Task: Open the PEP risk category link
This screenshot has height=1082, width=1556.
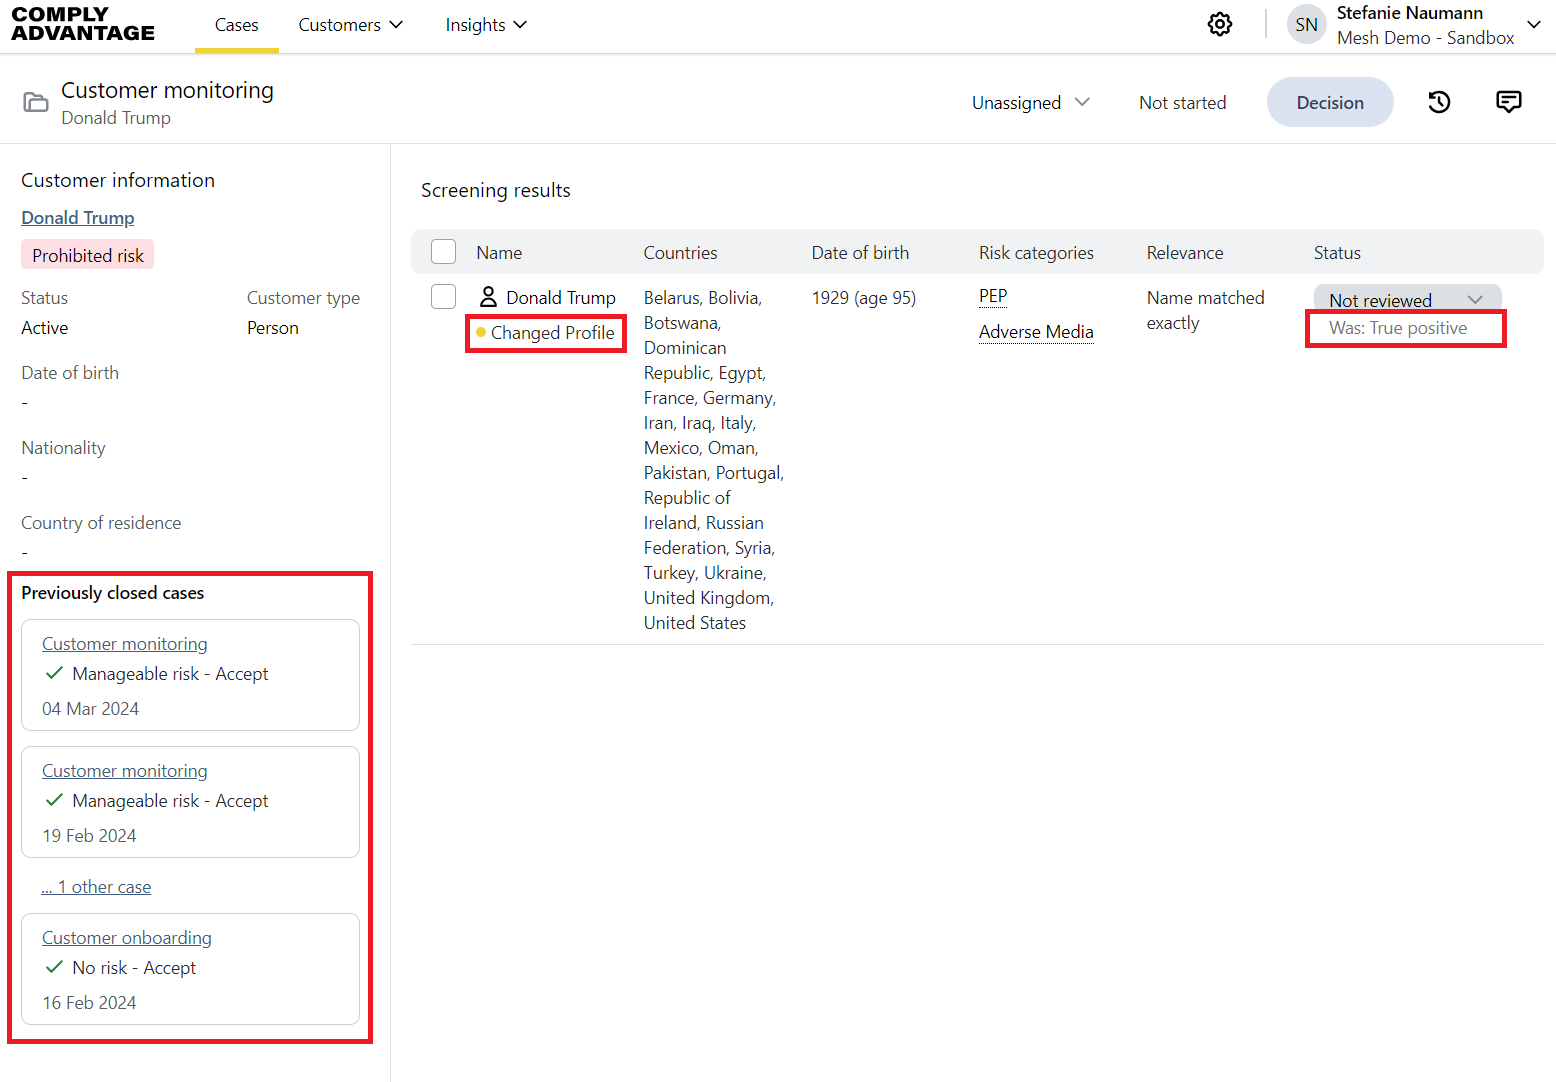Action: (992, 296)
